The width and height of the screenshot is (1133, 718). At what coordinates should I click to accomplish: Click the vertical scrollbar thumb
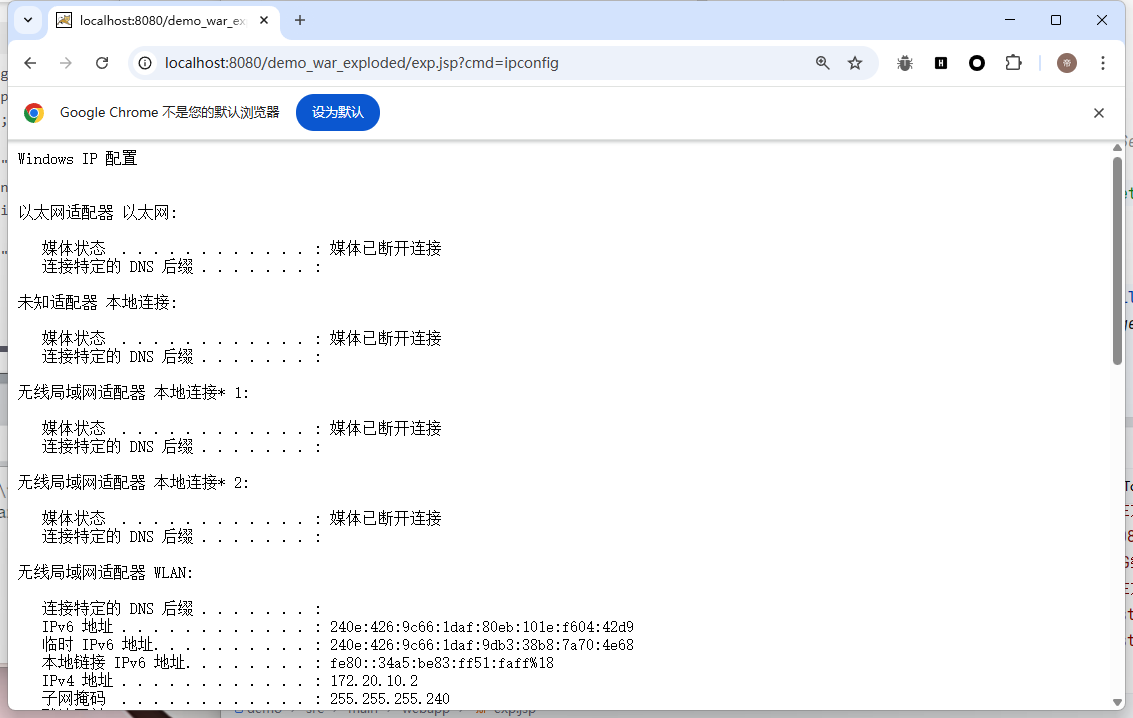click(1117, 260)
